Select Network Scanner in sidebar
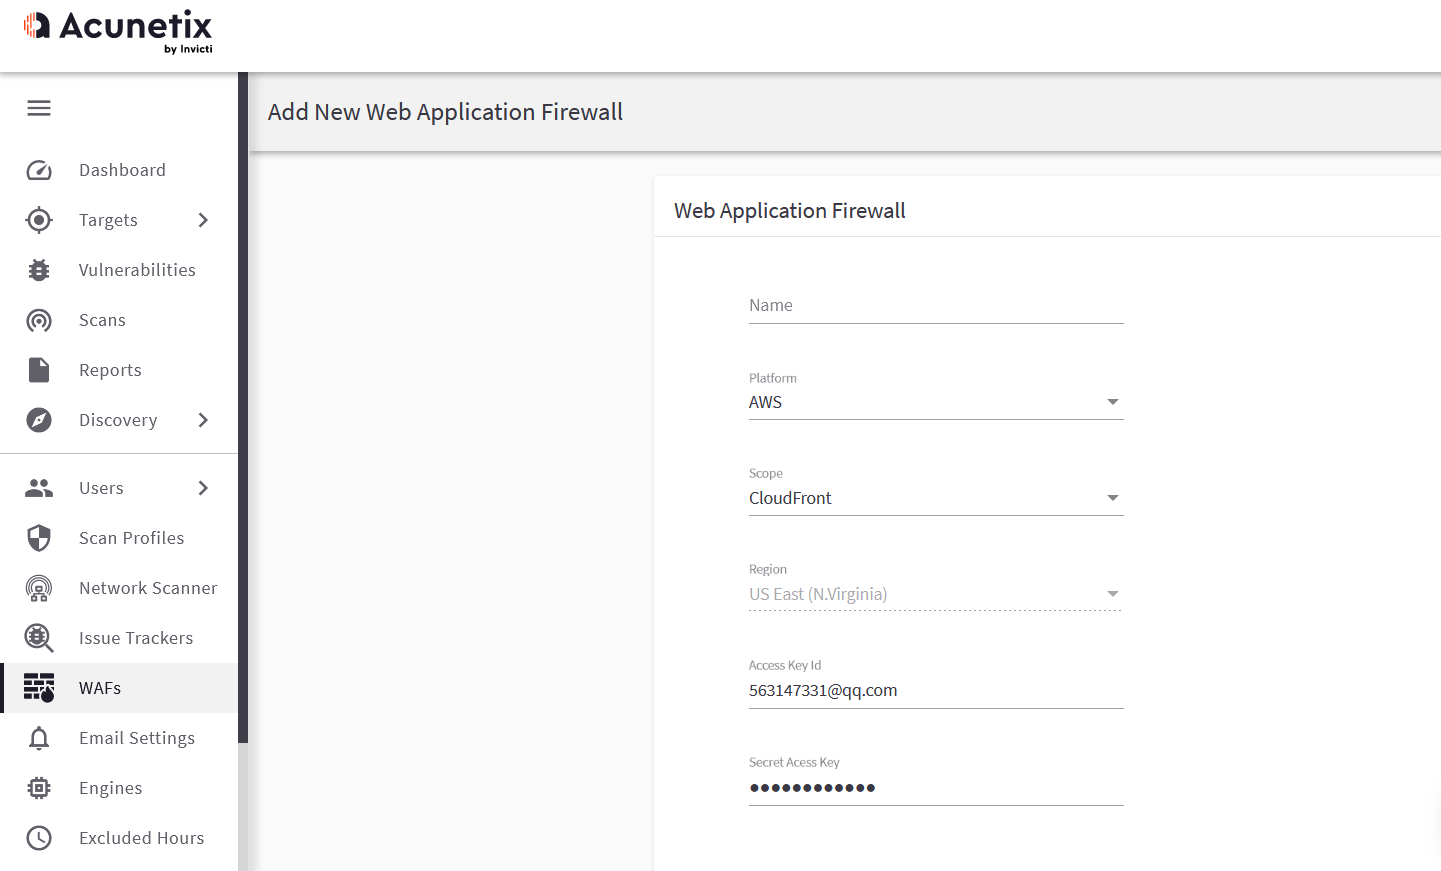Screen dimensions: 1441x871 (119, 588)
